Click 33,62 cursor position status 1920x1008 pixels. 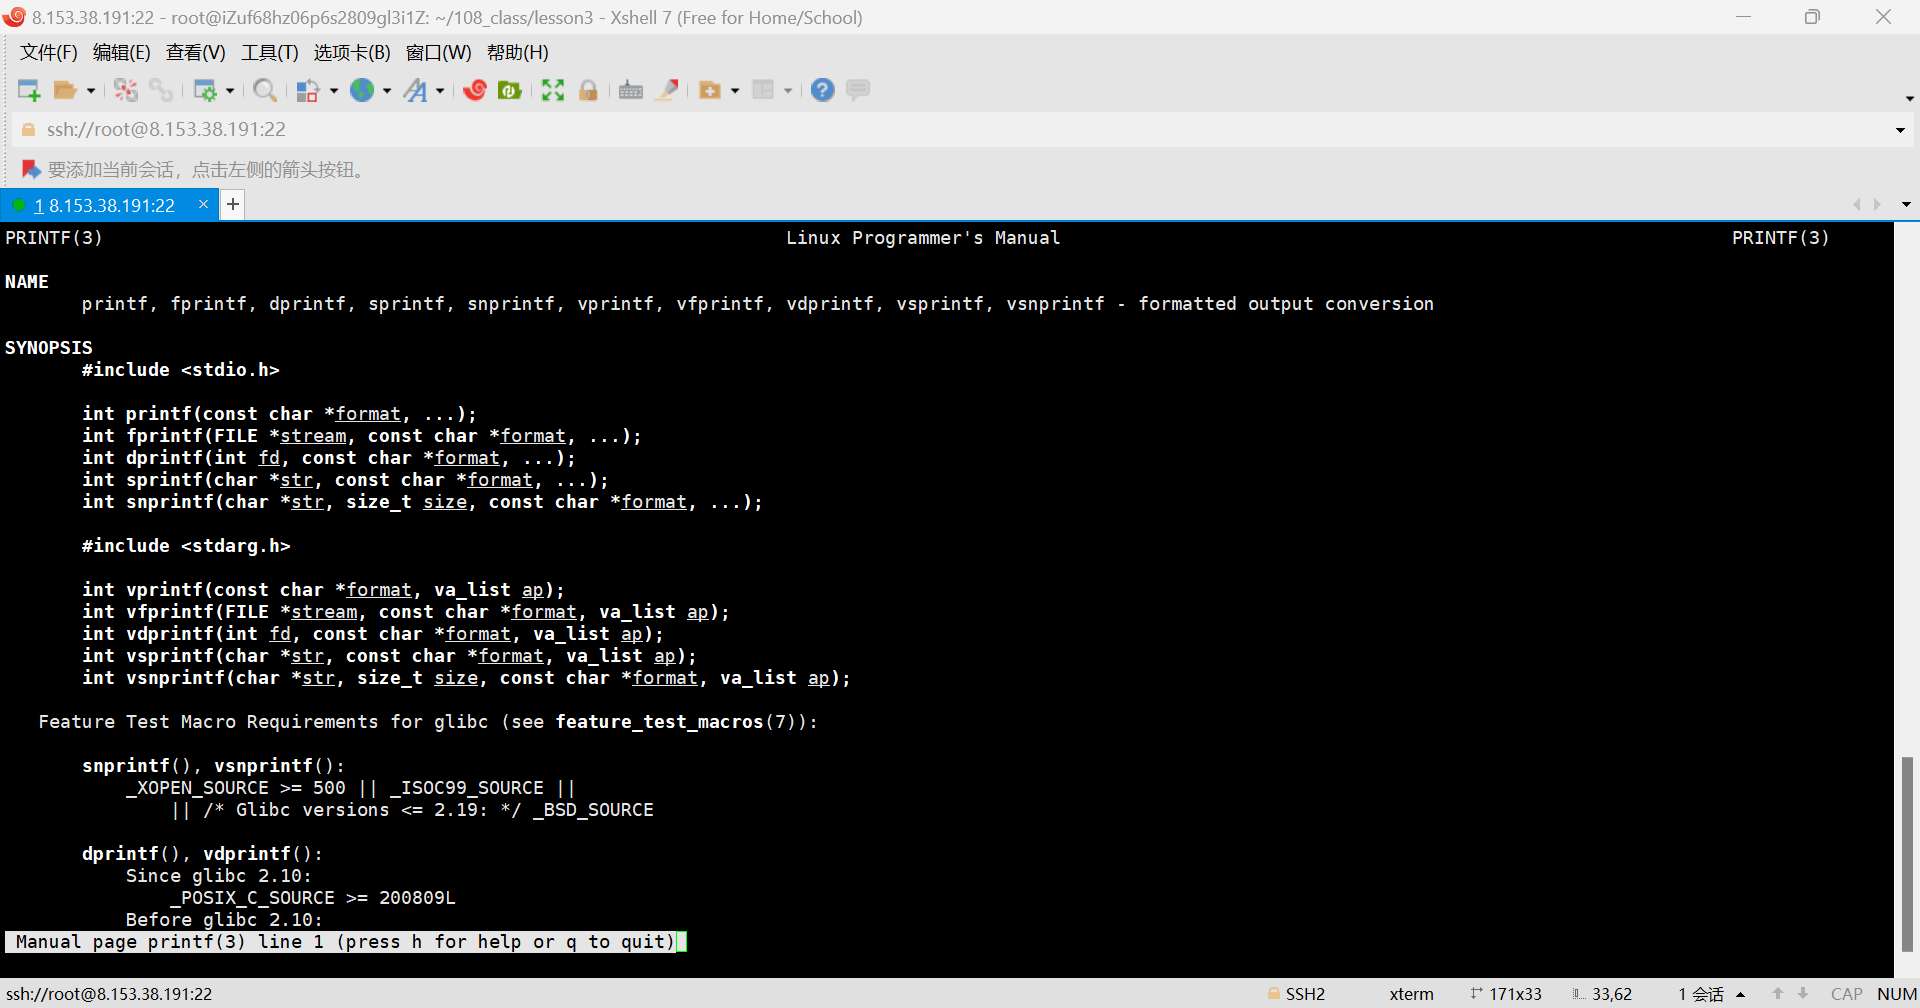1602,994
